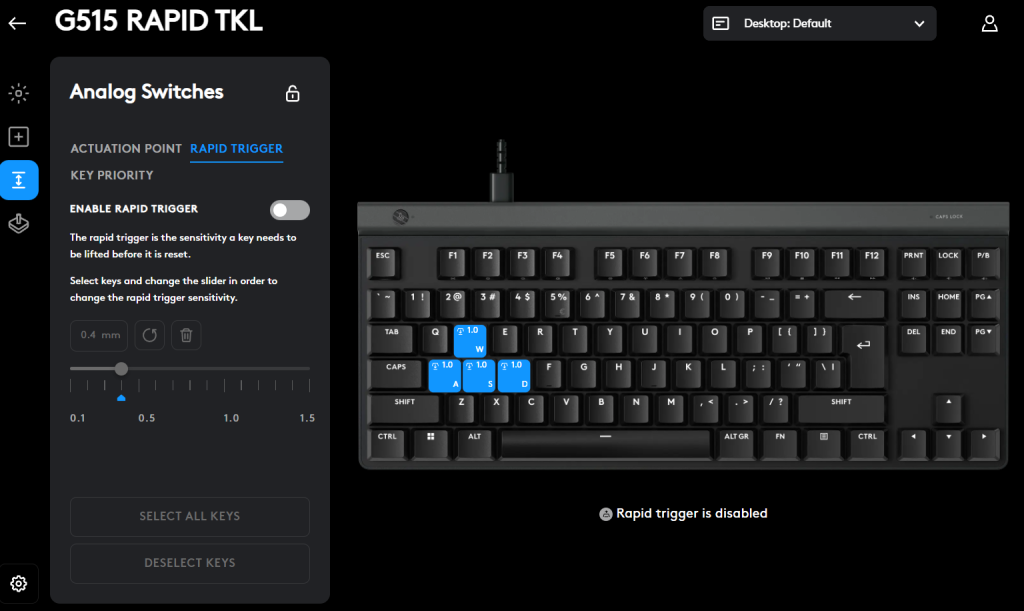
Task: Go back using the arrow icon
Action: 18,23
